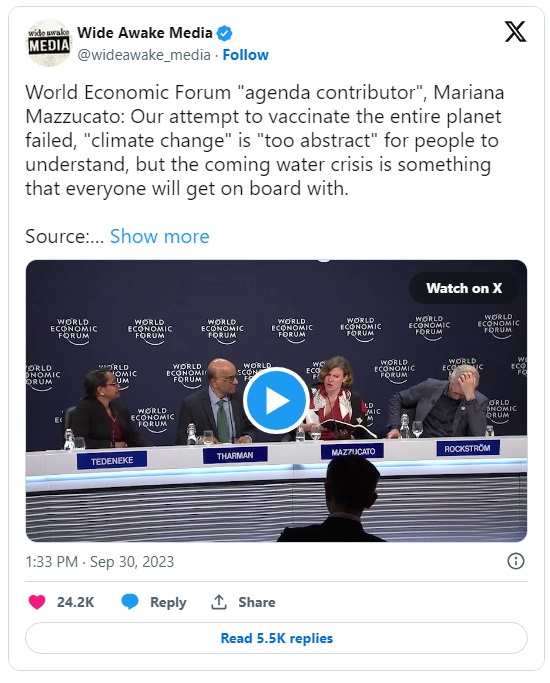This screenshot has width=550, height=683.
Task: Open the @wideawake_media handle link
Action: 144,55
